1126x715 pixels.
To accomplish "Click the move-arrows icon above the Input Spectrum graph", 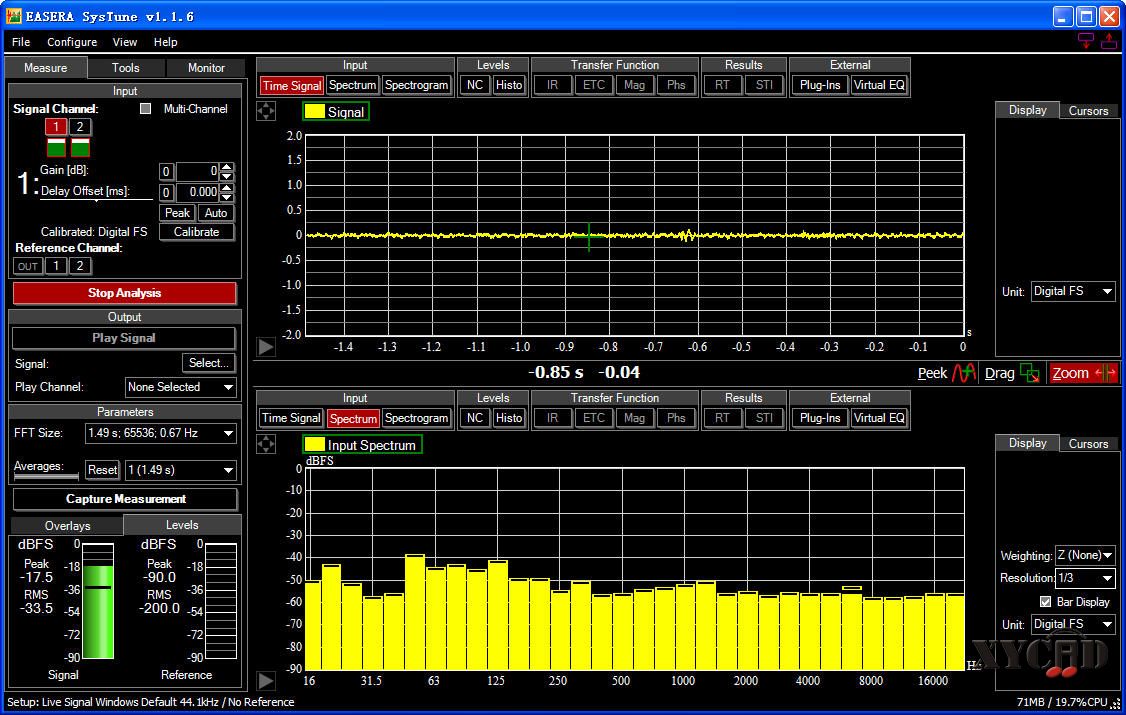I will click(266, 444).
